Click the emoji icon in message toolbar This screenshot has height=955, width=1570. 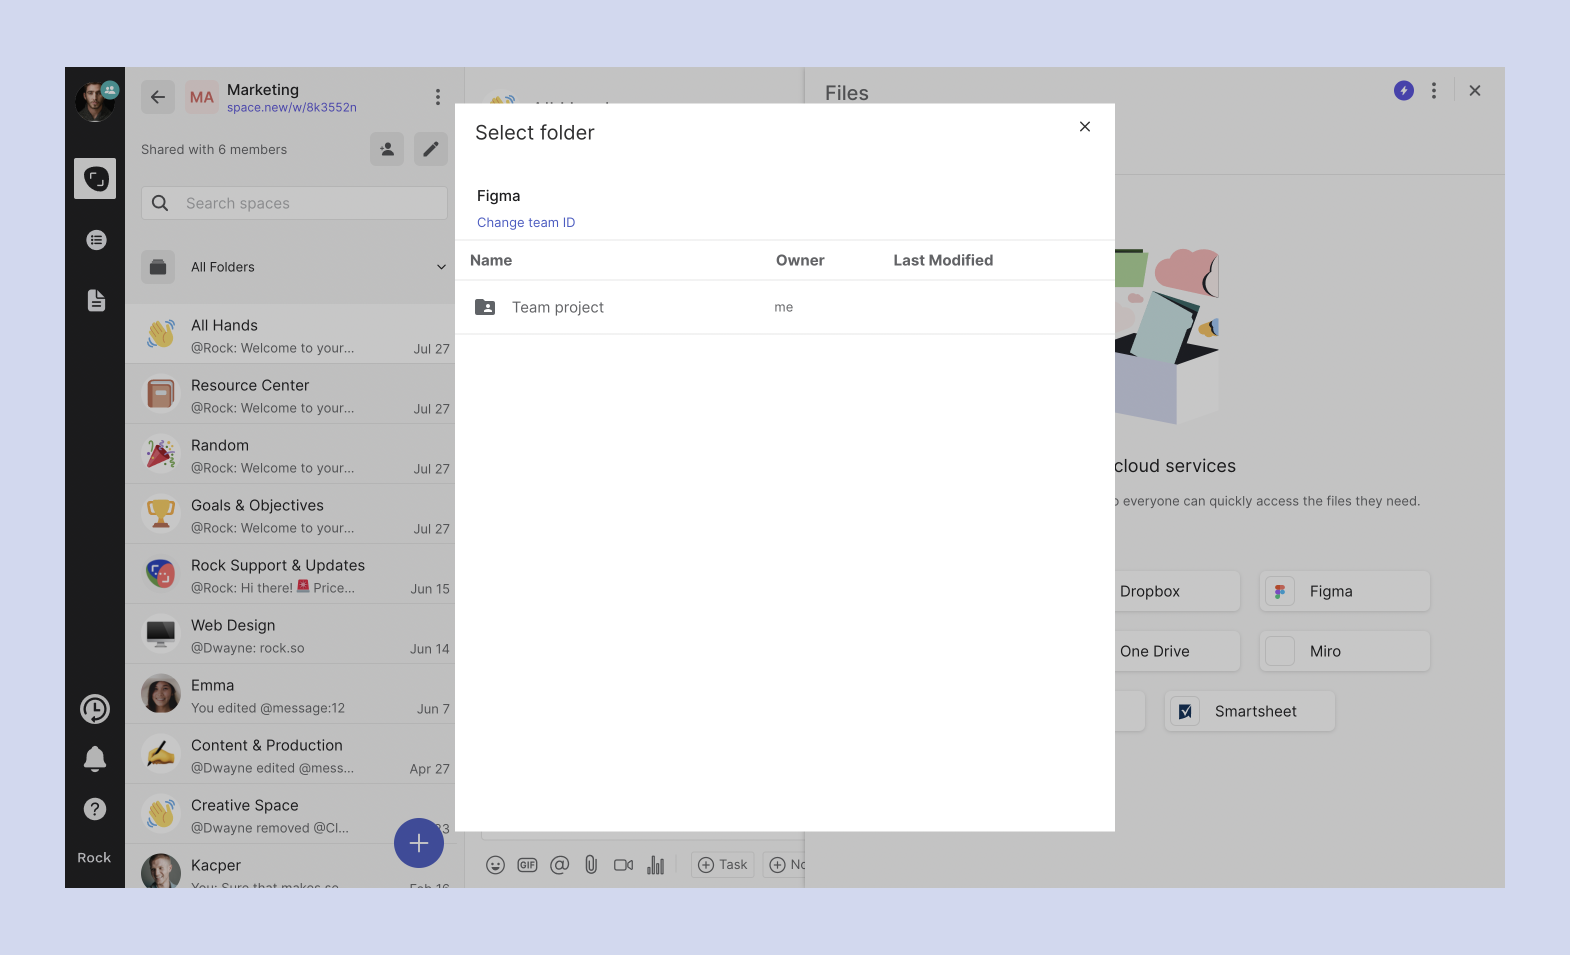[x=495, y=865]
